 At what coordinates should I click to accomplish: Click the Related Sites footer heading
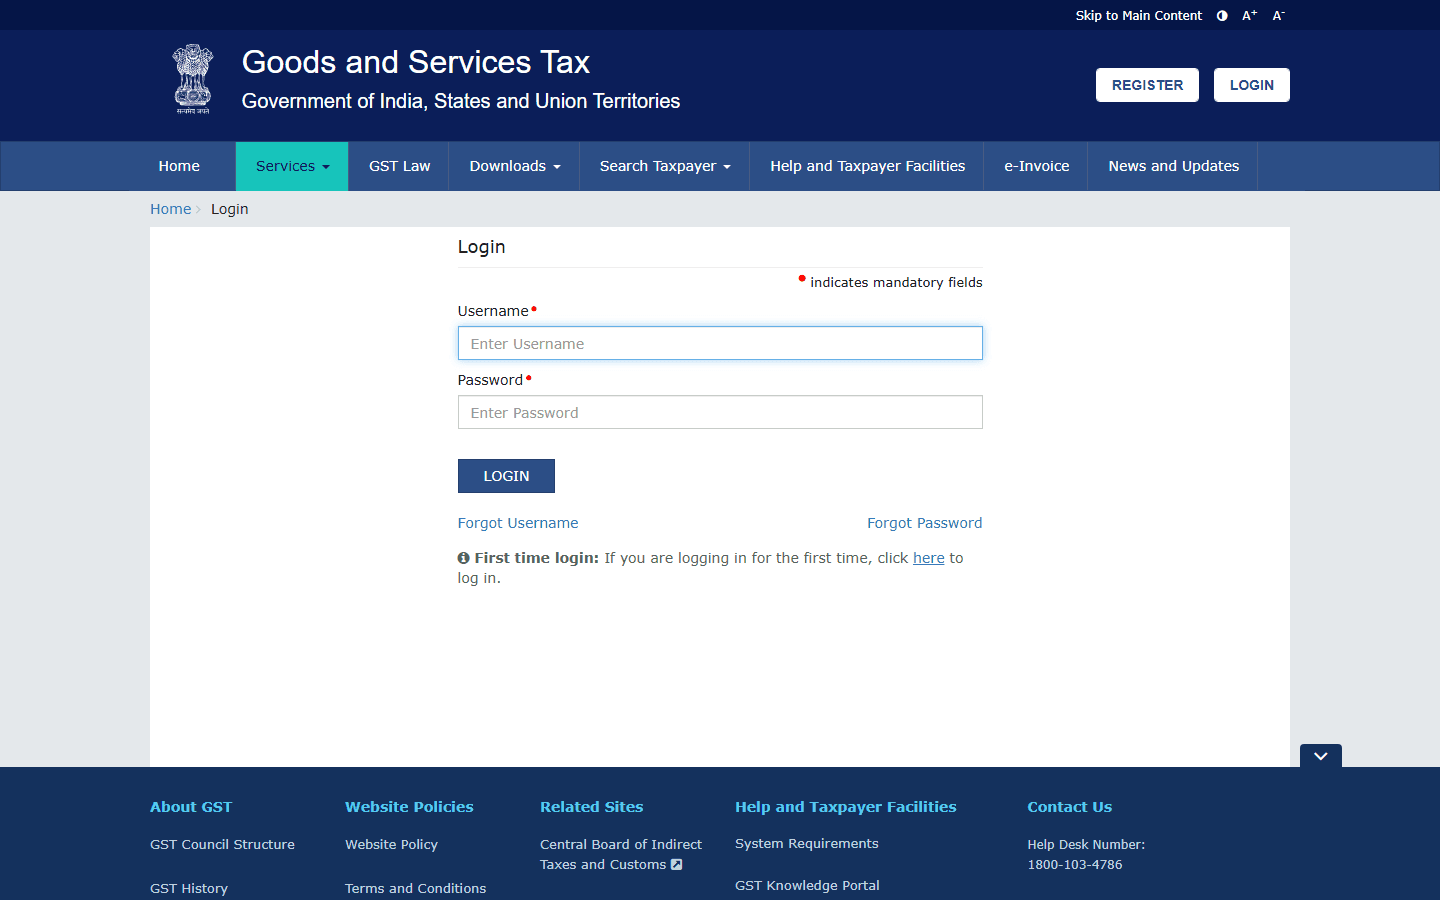click(592, 807)
